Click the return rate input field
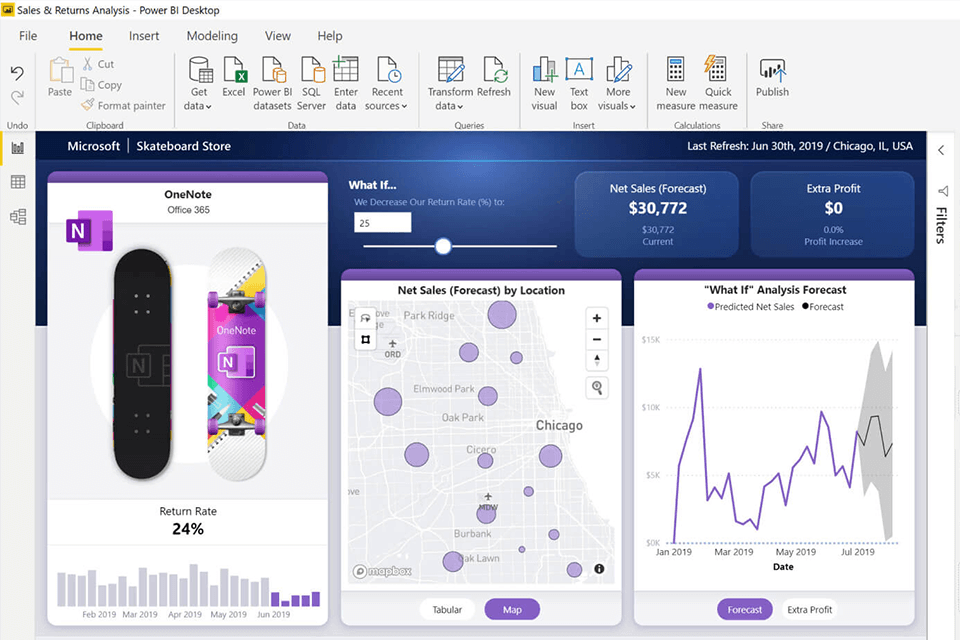Image resolution: width=960 pixels, height=640 pixels. click(382, 223)
